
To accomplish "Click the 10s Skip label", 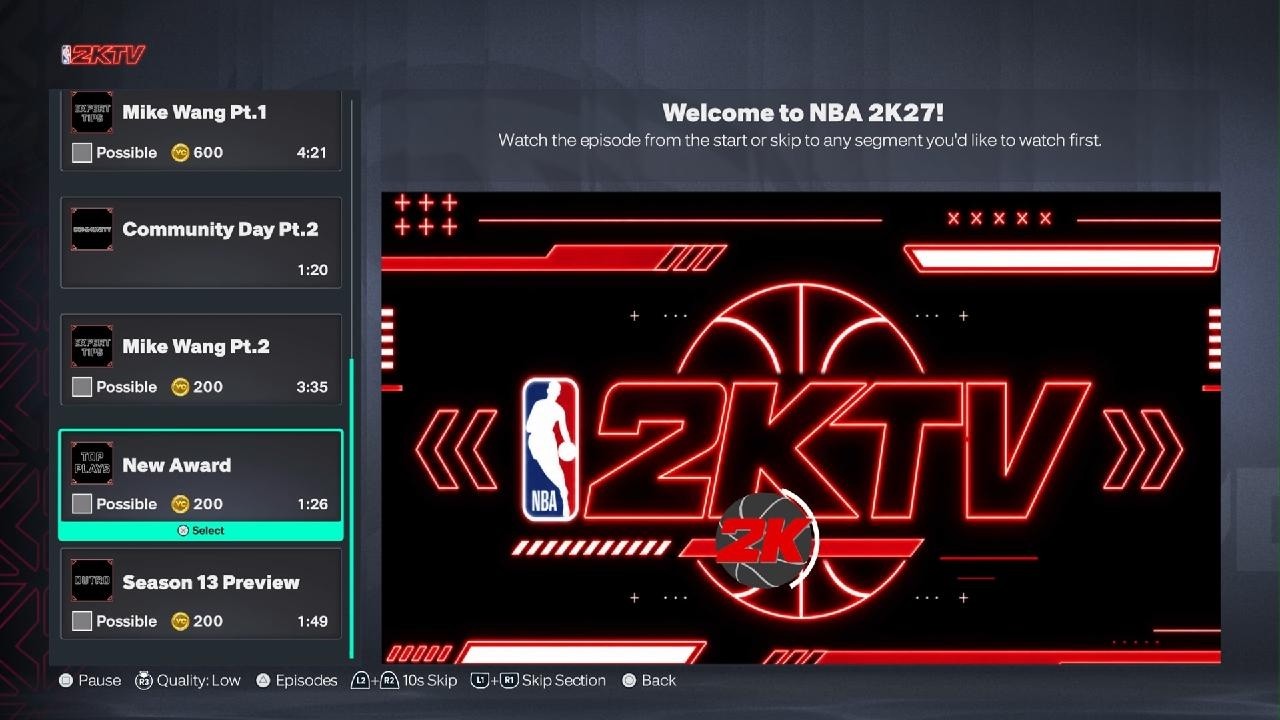I will (430, 680).
